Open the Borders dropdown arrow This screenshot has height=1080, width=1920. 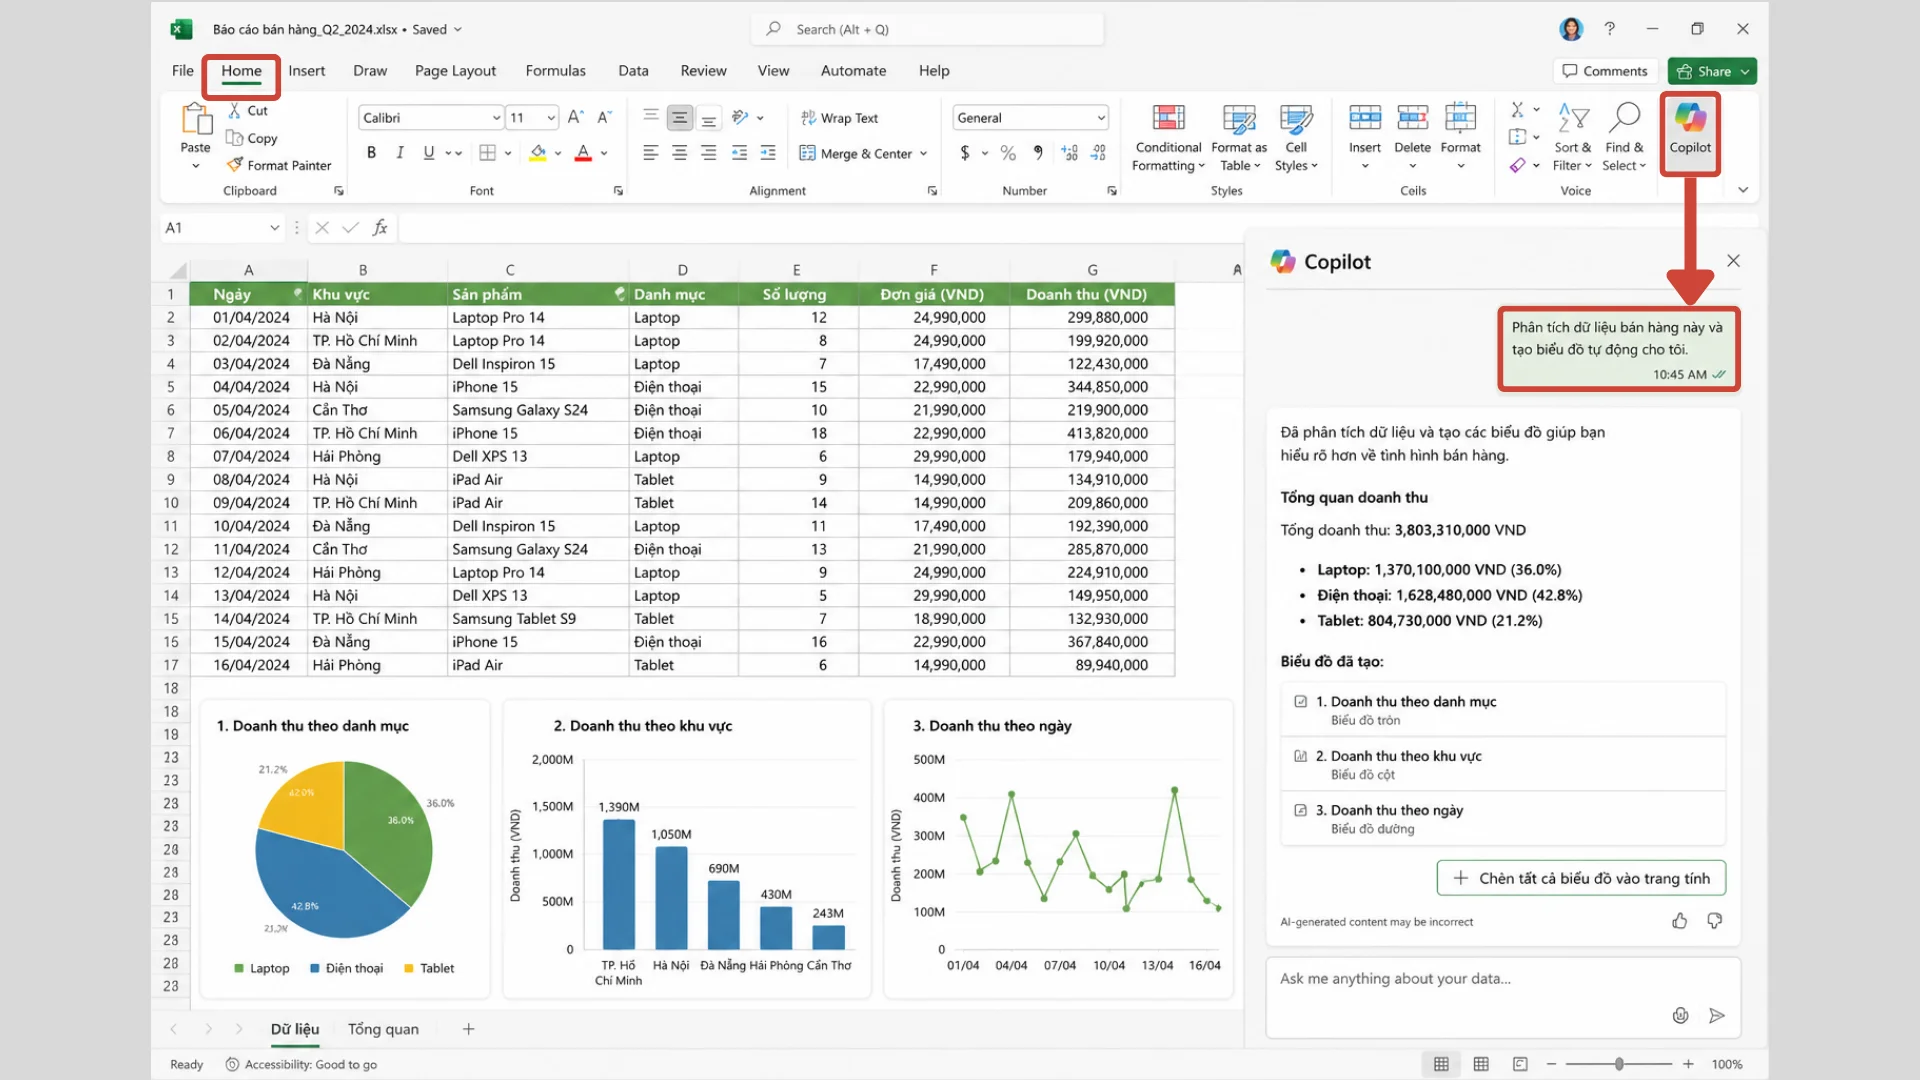tap(508, 153)
